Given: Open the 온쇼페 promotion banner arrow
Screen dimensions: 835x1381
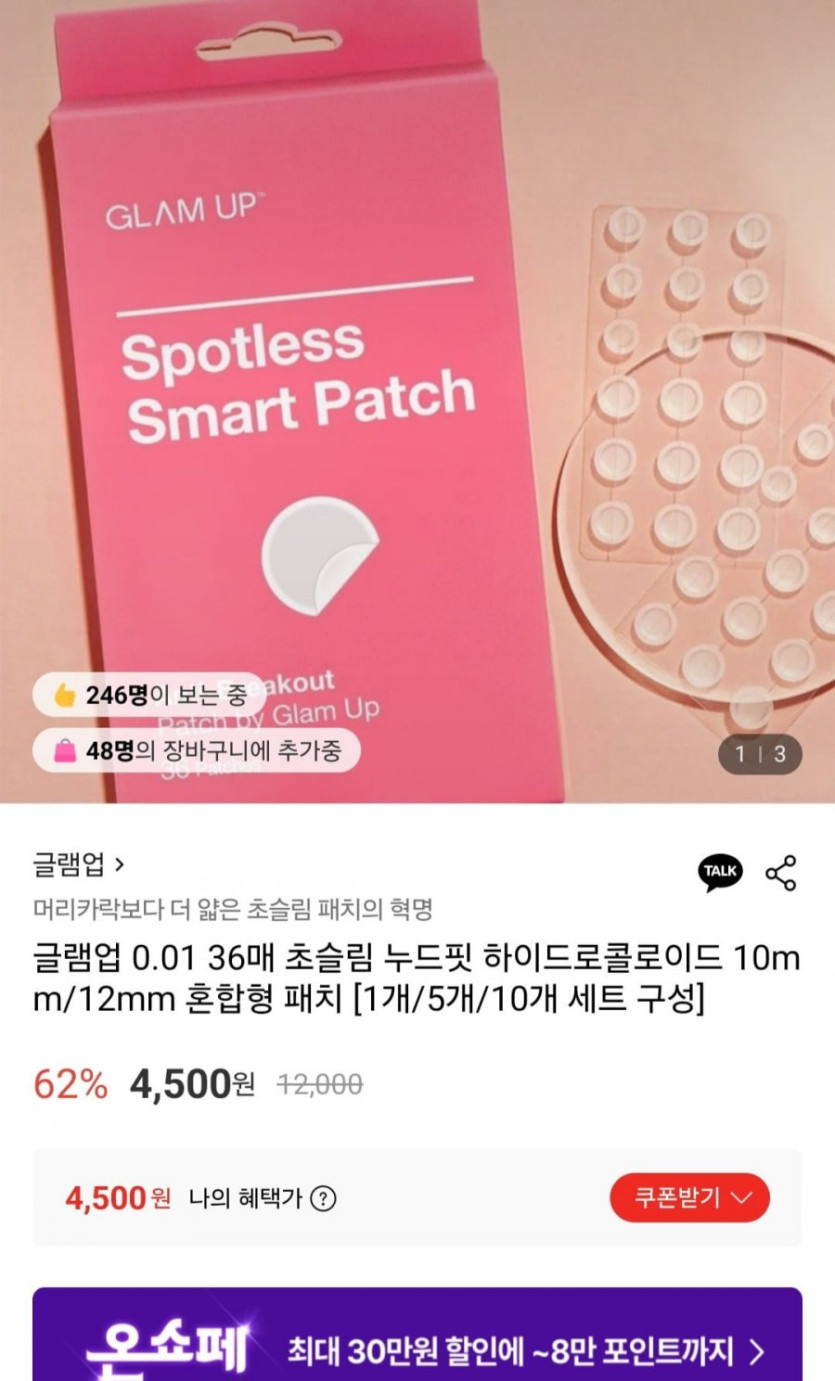Looking at the screenshot, I should click(757, 1352).
